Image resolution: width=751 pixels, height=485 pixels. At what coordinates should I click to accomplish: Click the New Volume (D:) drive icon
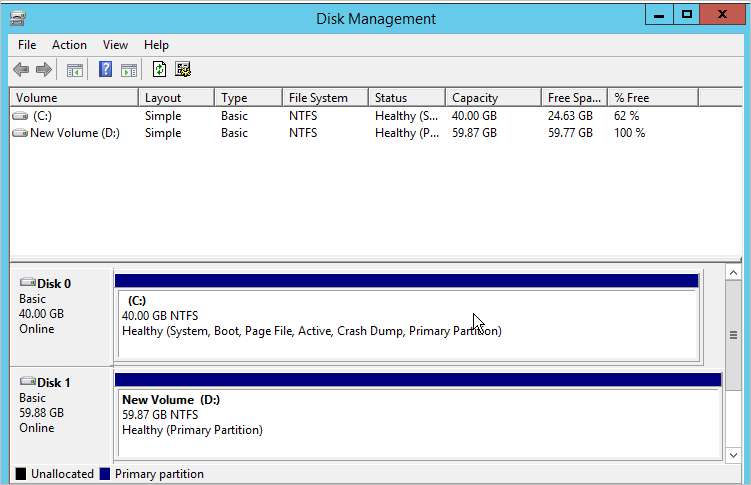20,133
